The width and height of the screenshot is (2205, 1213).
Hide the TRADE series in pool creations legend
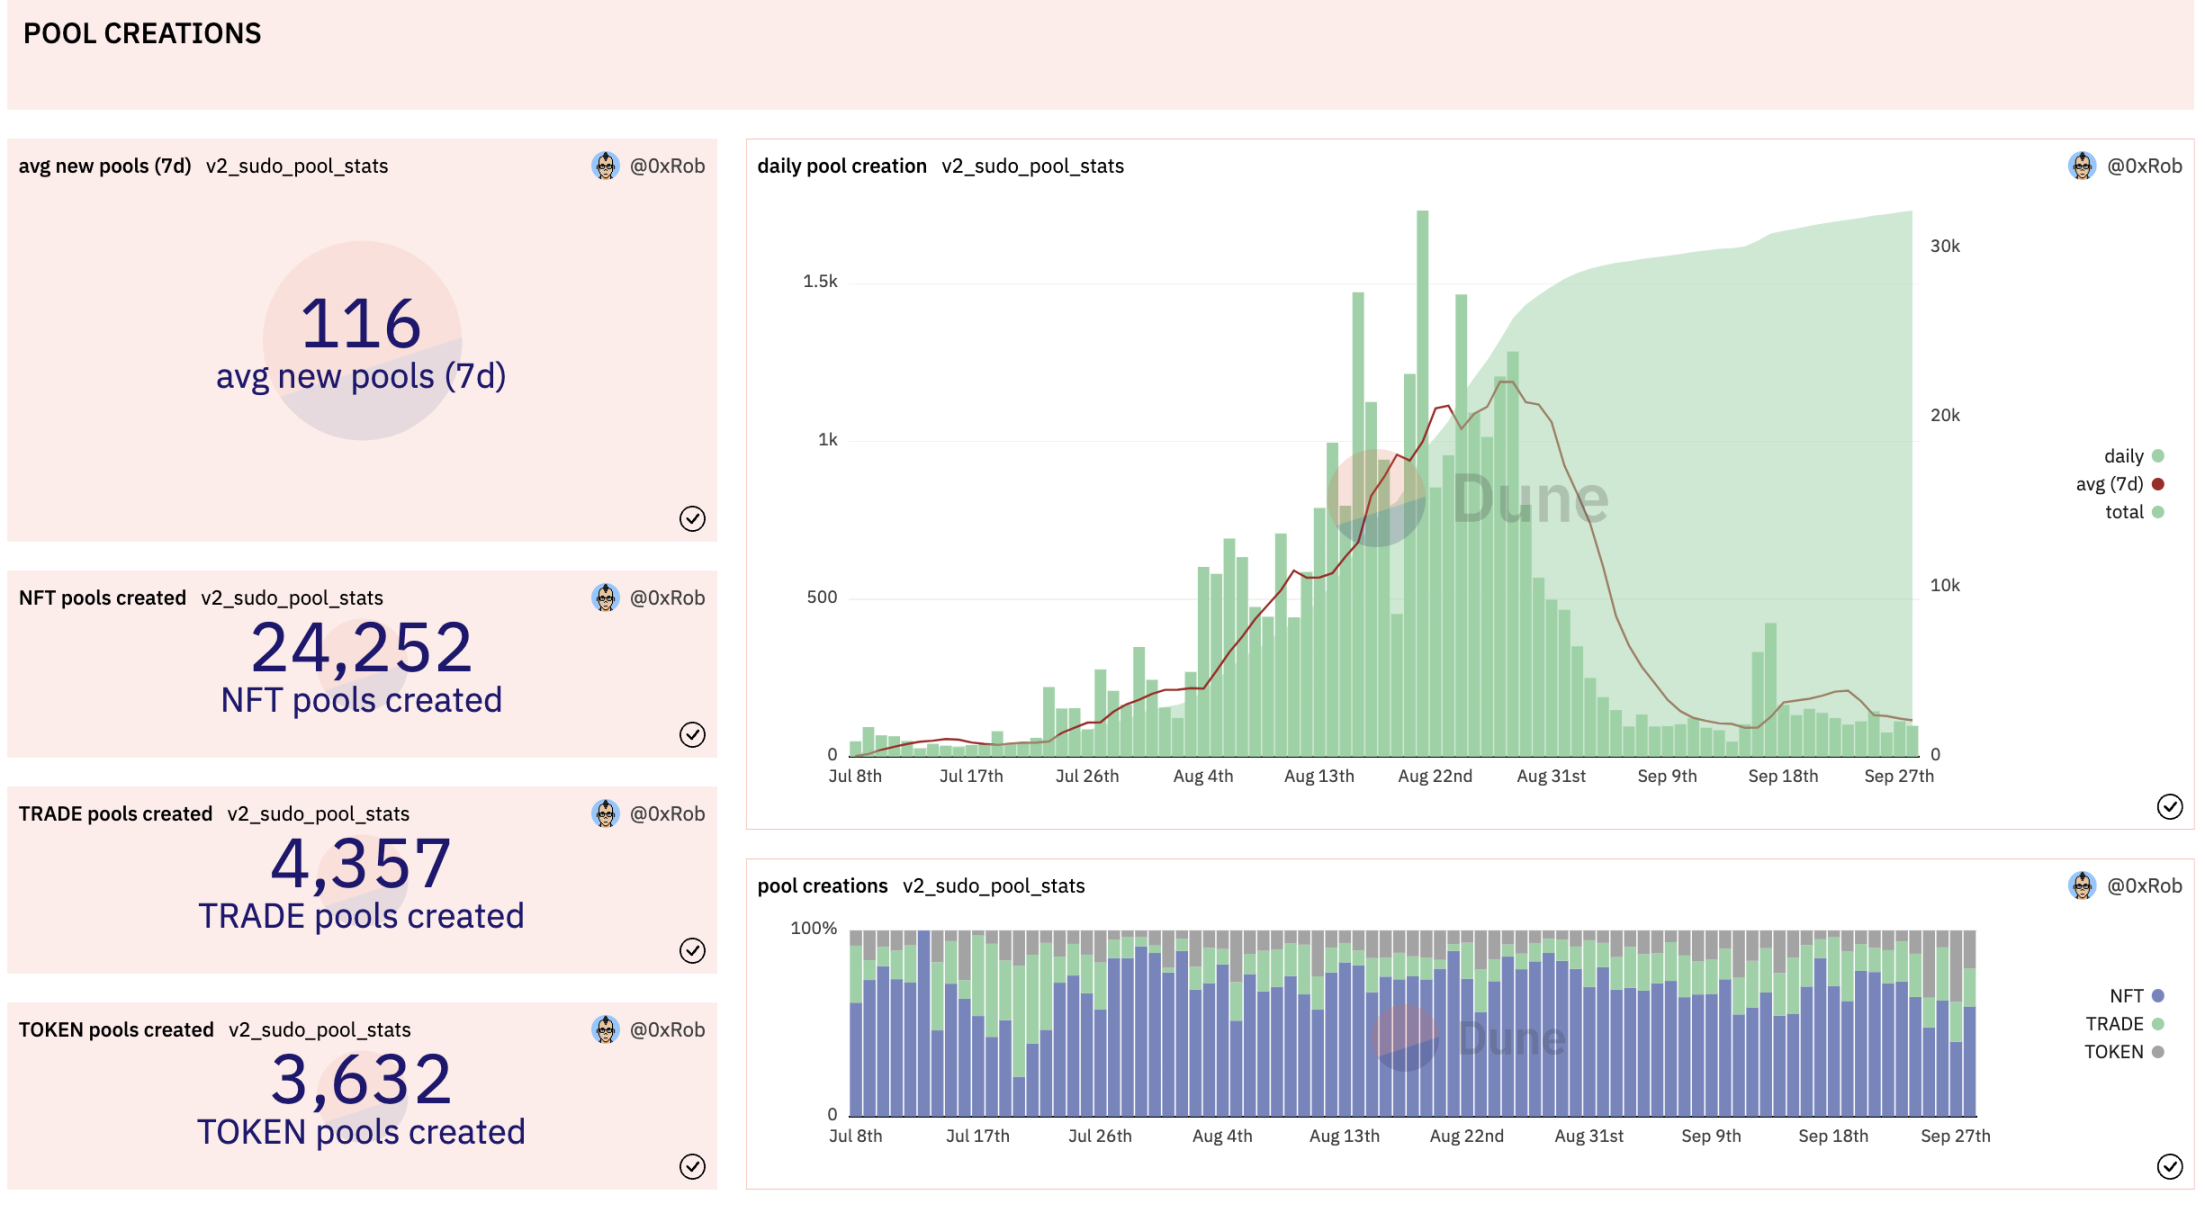[2114, 1024]
